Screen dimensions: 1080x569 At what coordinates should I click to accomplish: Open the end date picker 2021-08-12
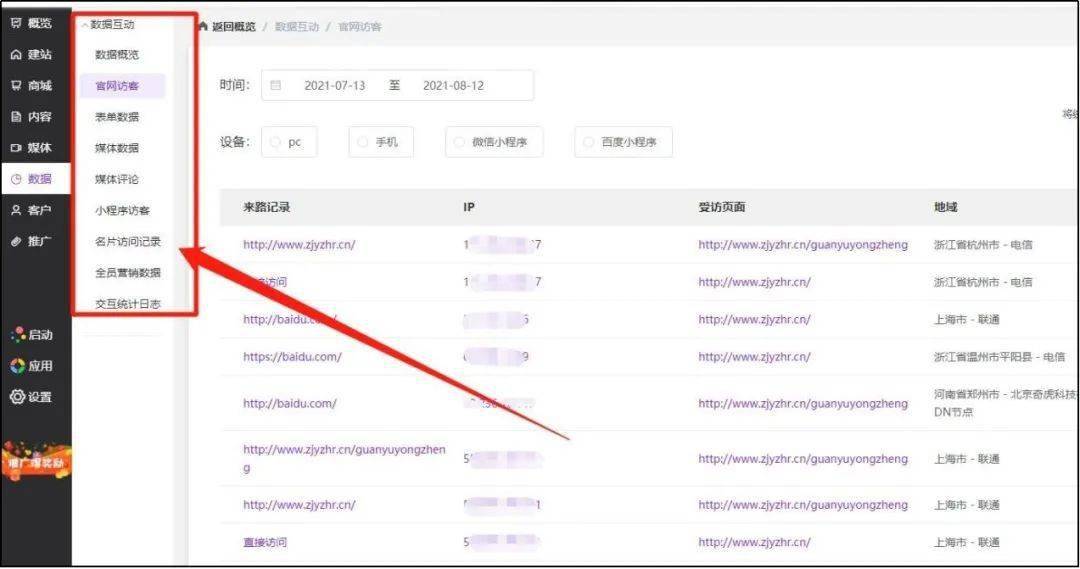click(453, 86)
